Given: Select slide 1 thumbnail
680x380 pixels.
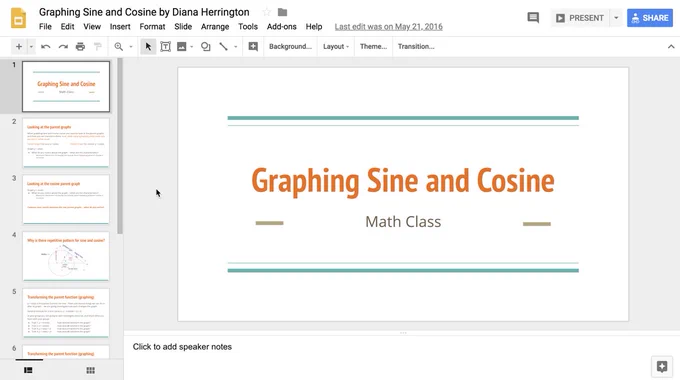Looking at the screenshot, I should tap(66, 86).
